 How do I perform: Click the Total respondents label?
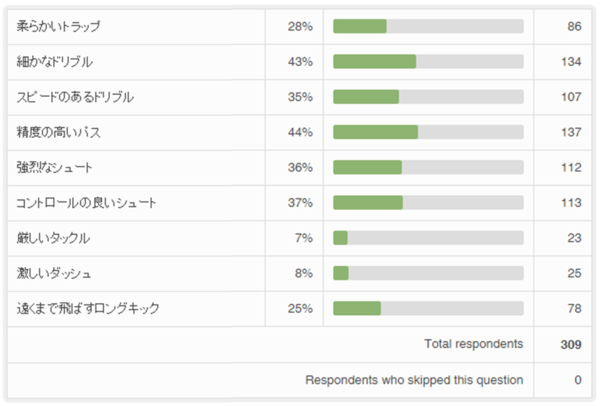click(473, 344)
